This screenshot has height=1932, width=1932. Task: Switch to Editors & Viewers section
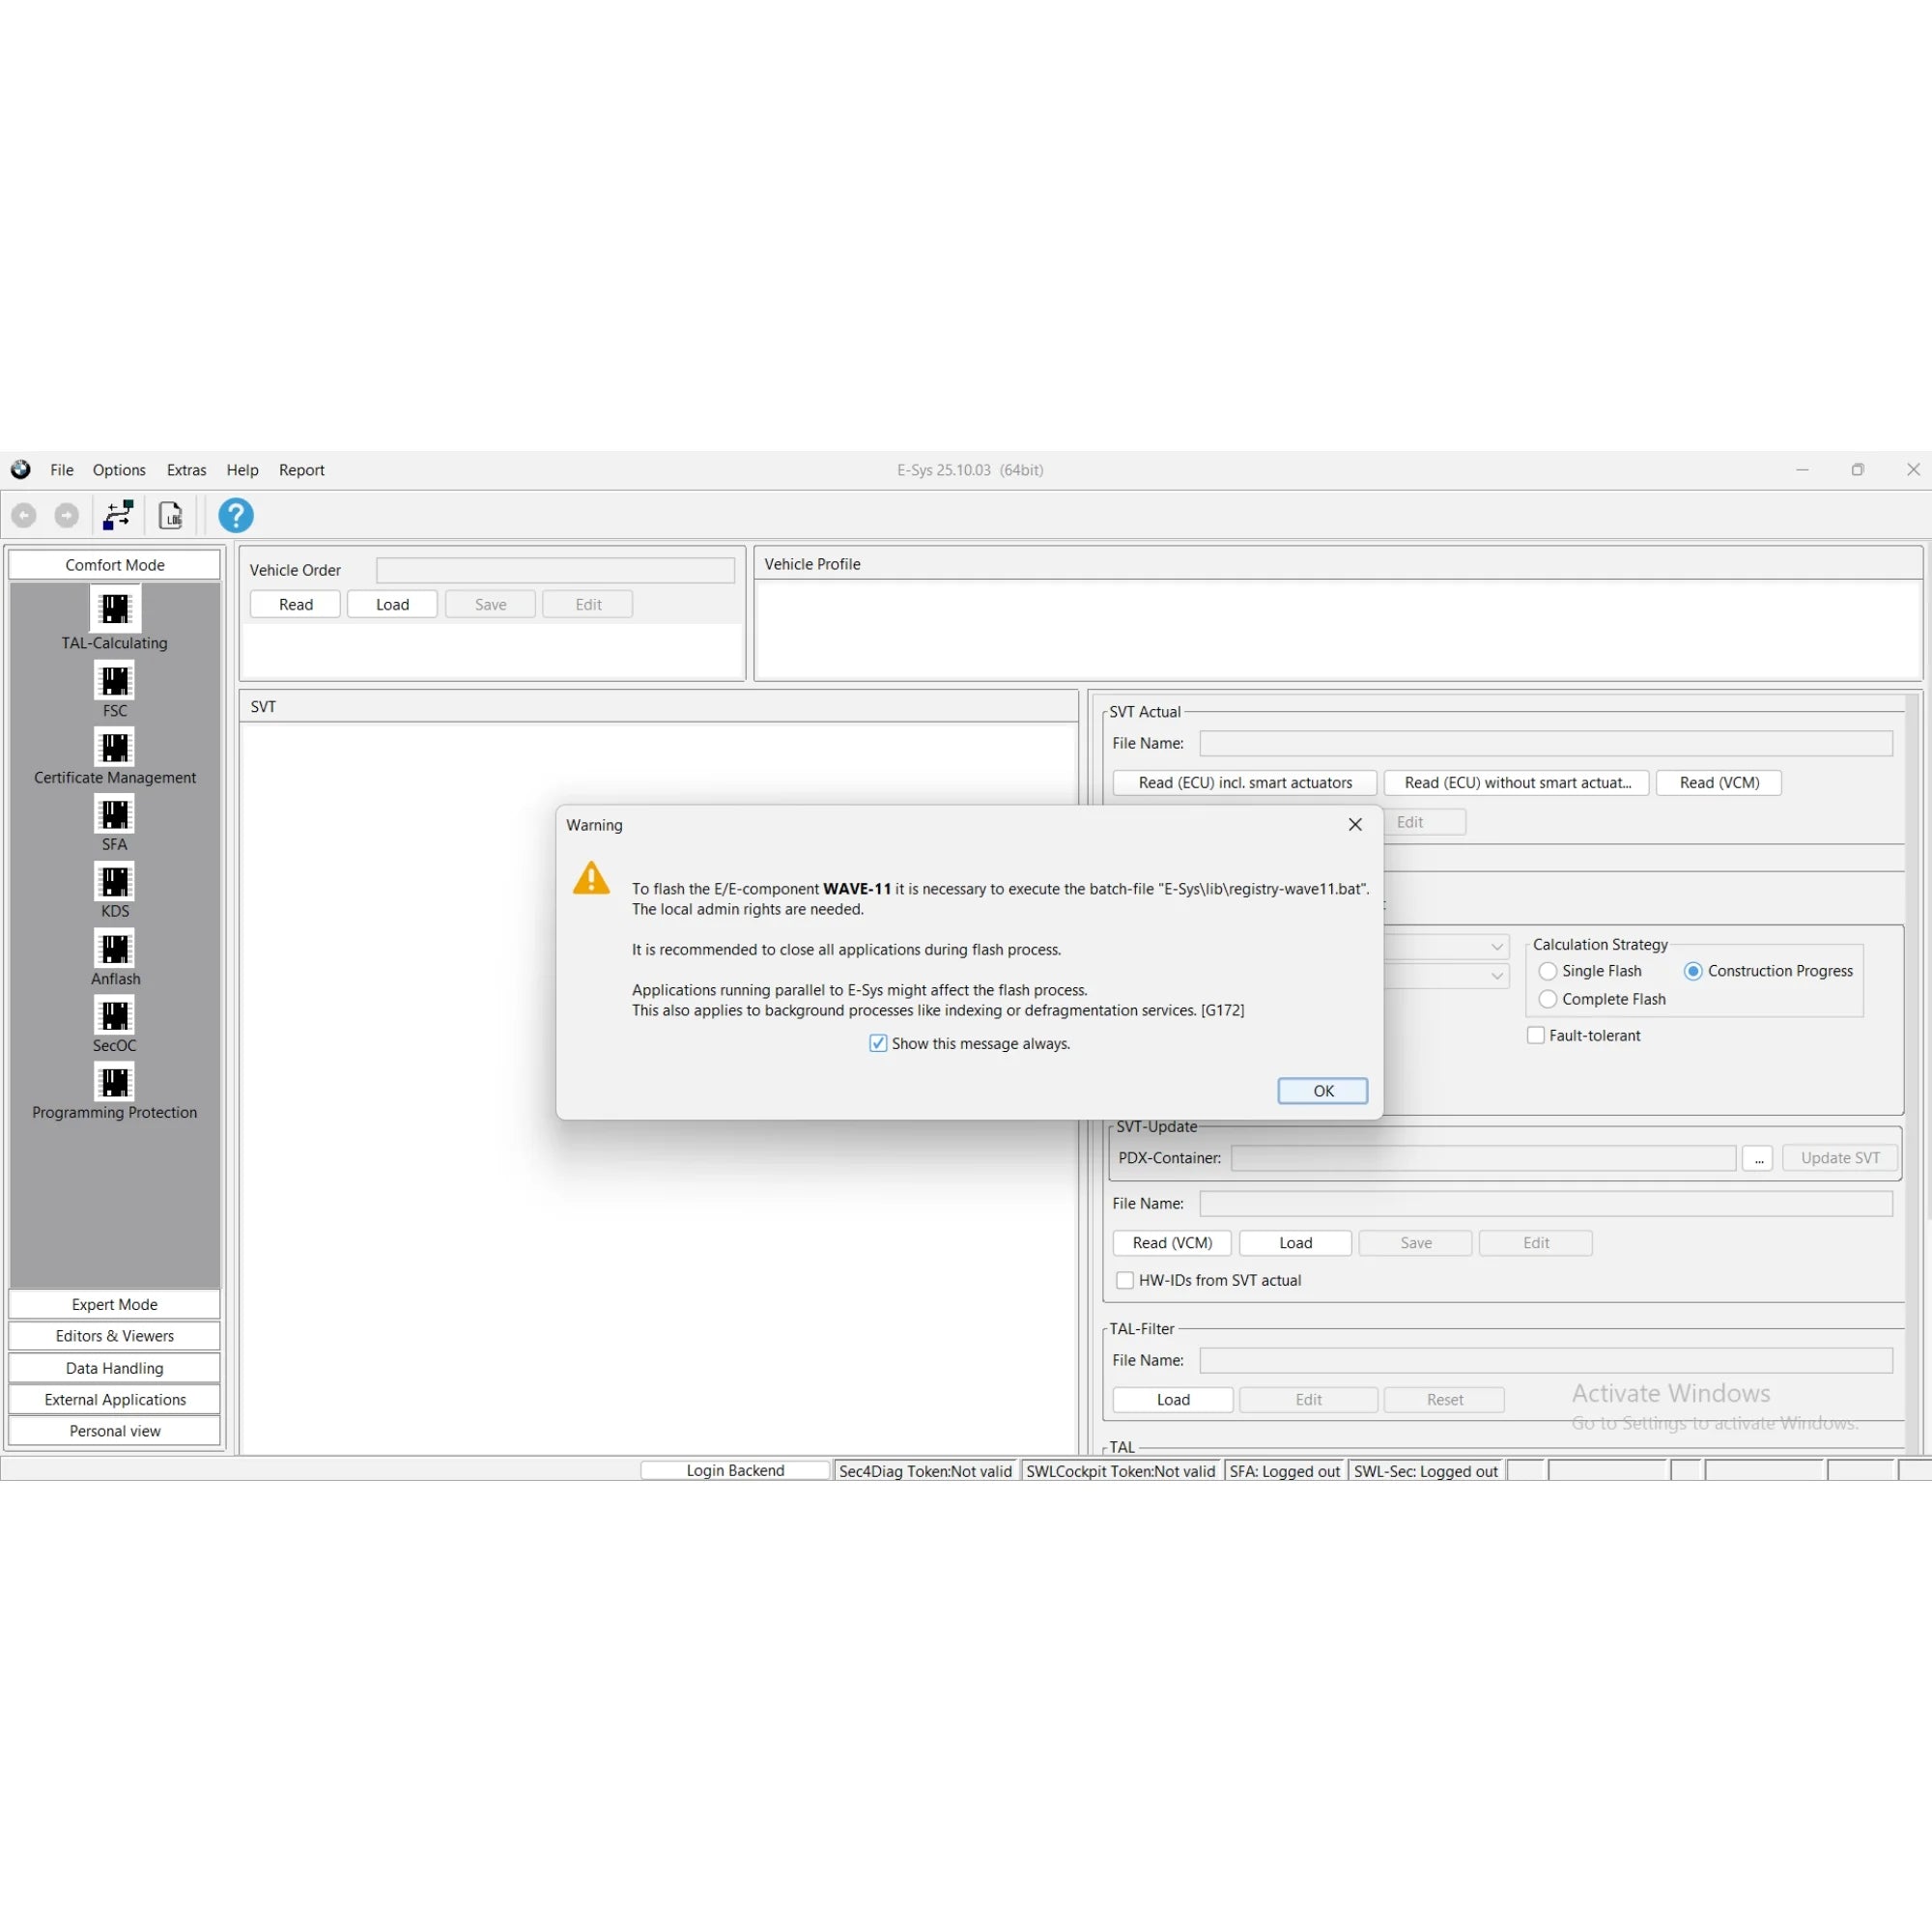115,1336
